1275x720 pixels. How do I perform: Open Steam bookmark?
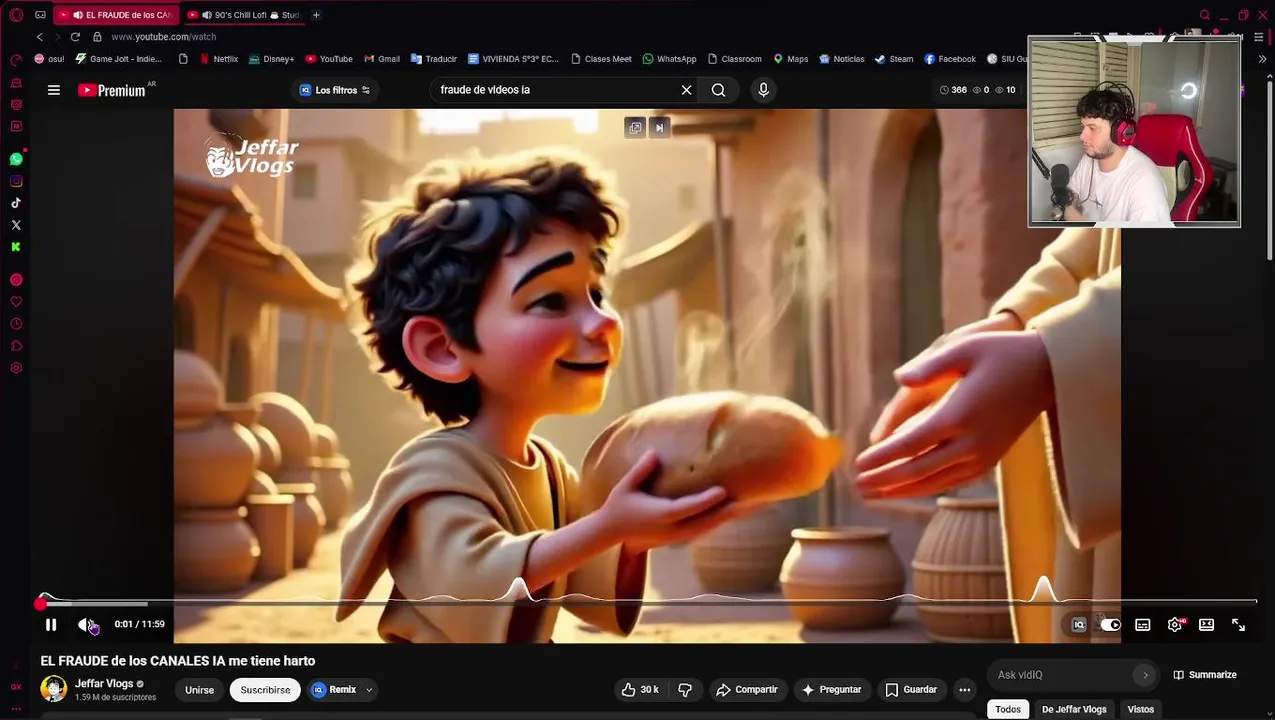click(893, 59)
